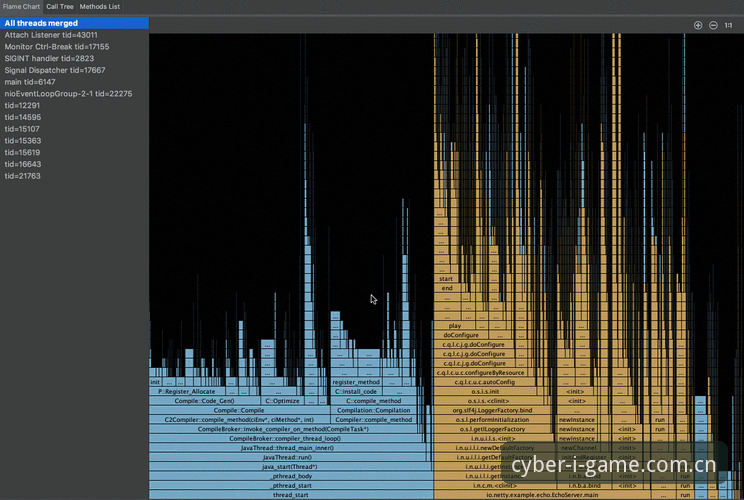Select the Flame Chart tab
744x500 pixels.
21,7
